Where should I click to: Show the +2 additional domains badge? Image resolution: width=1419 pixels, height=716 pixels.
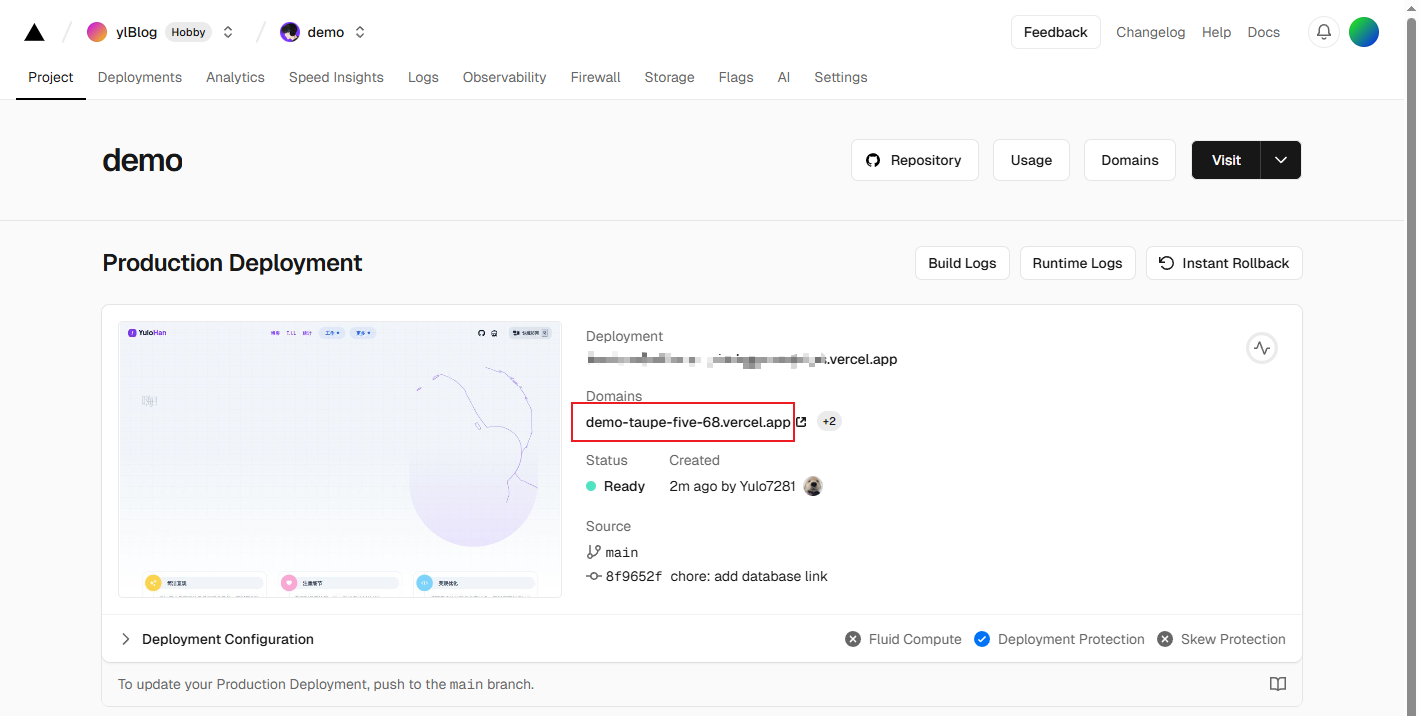829,422
